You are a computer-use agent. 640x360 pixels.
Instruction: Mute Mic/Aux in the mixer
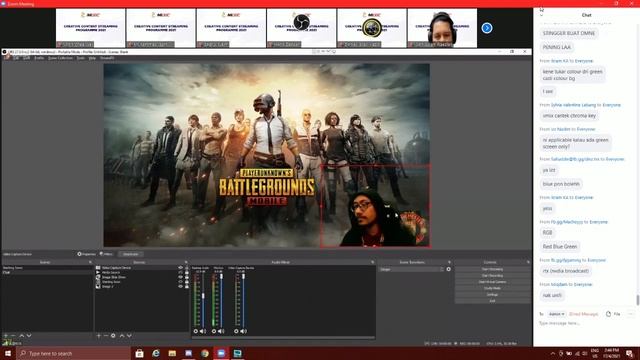point(221,331)
